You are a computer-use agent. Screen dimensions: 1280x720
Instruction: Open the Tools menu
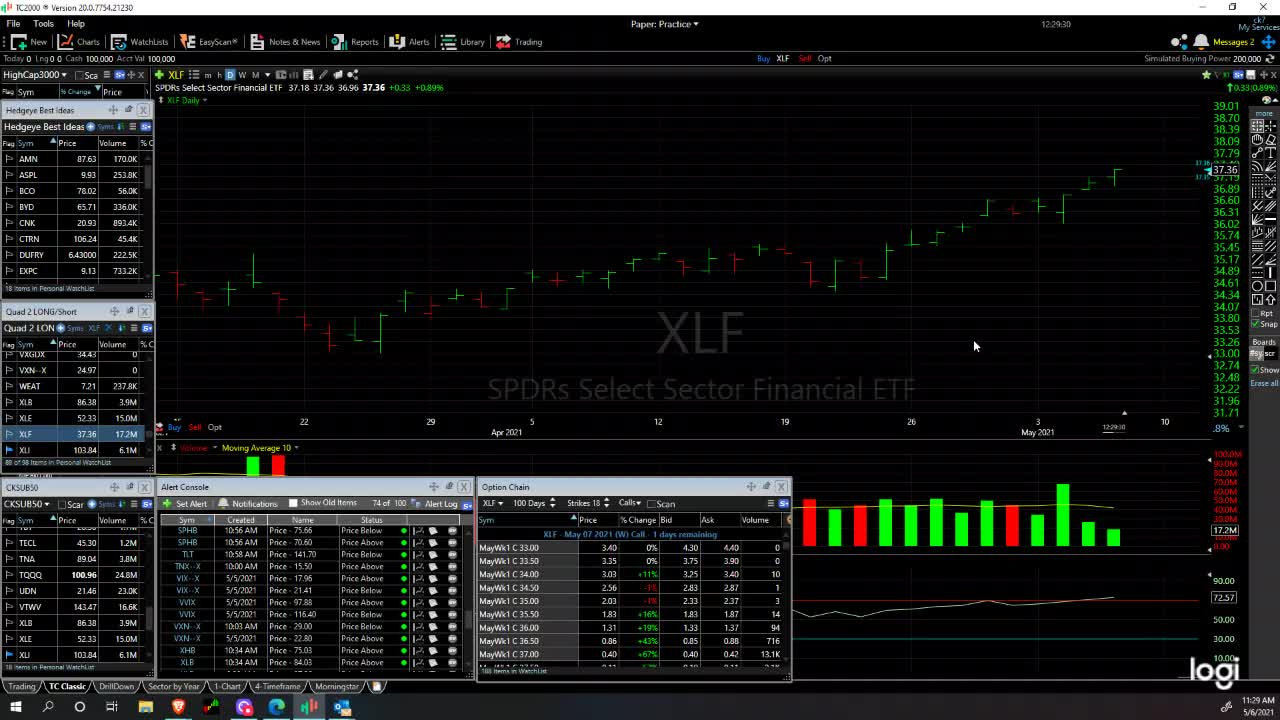44,23
